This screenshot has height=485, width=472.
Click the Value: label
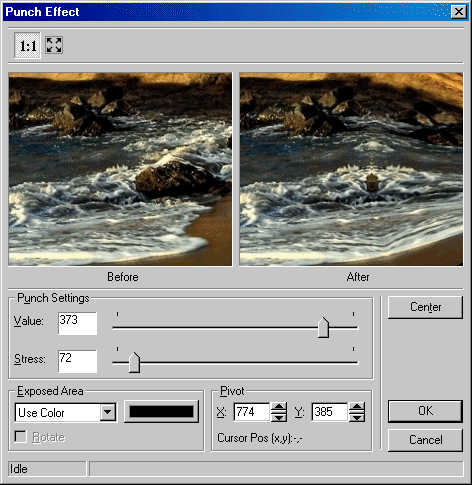pyautogui.click(x=29, y=321)
